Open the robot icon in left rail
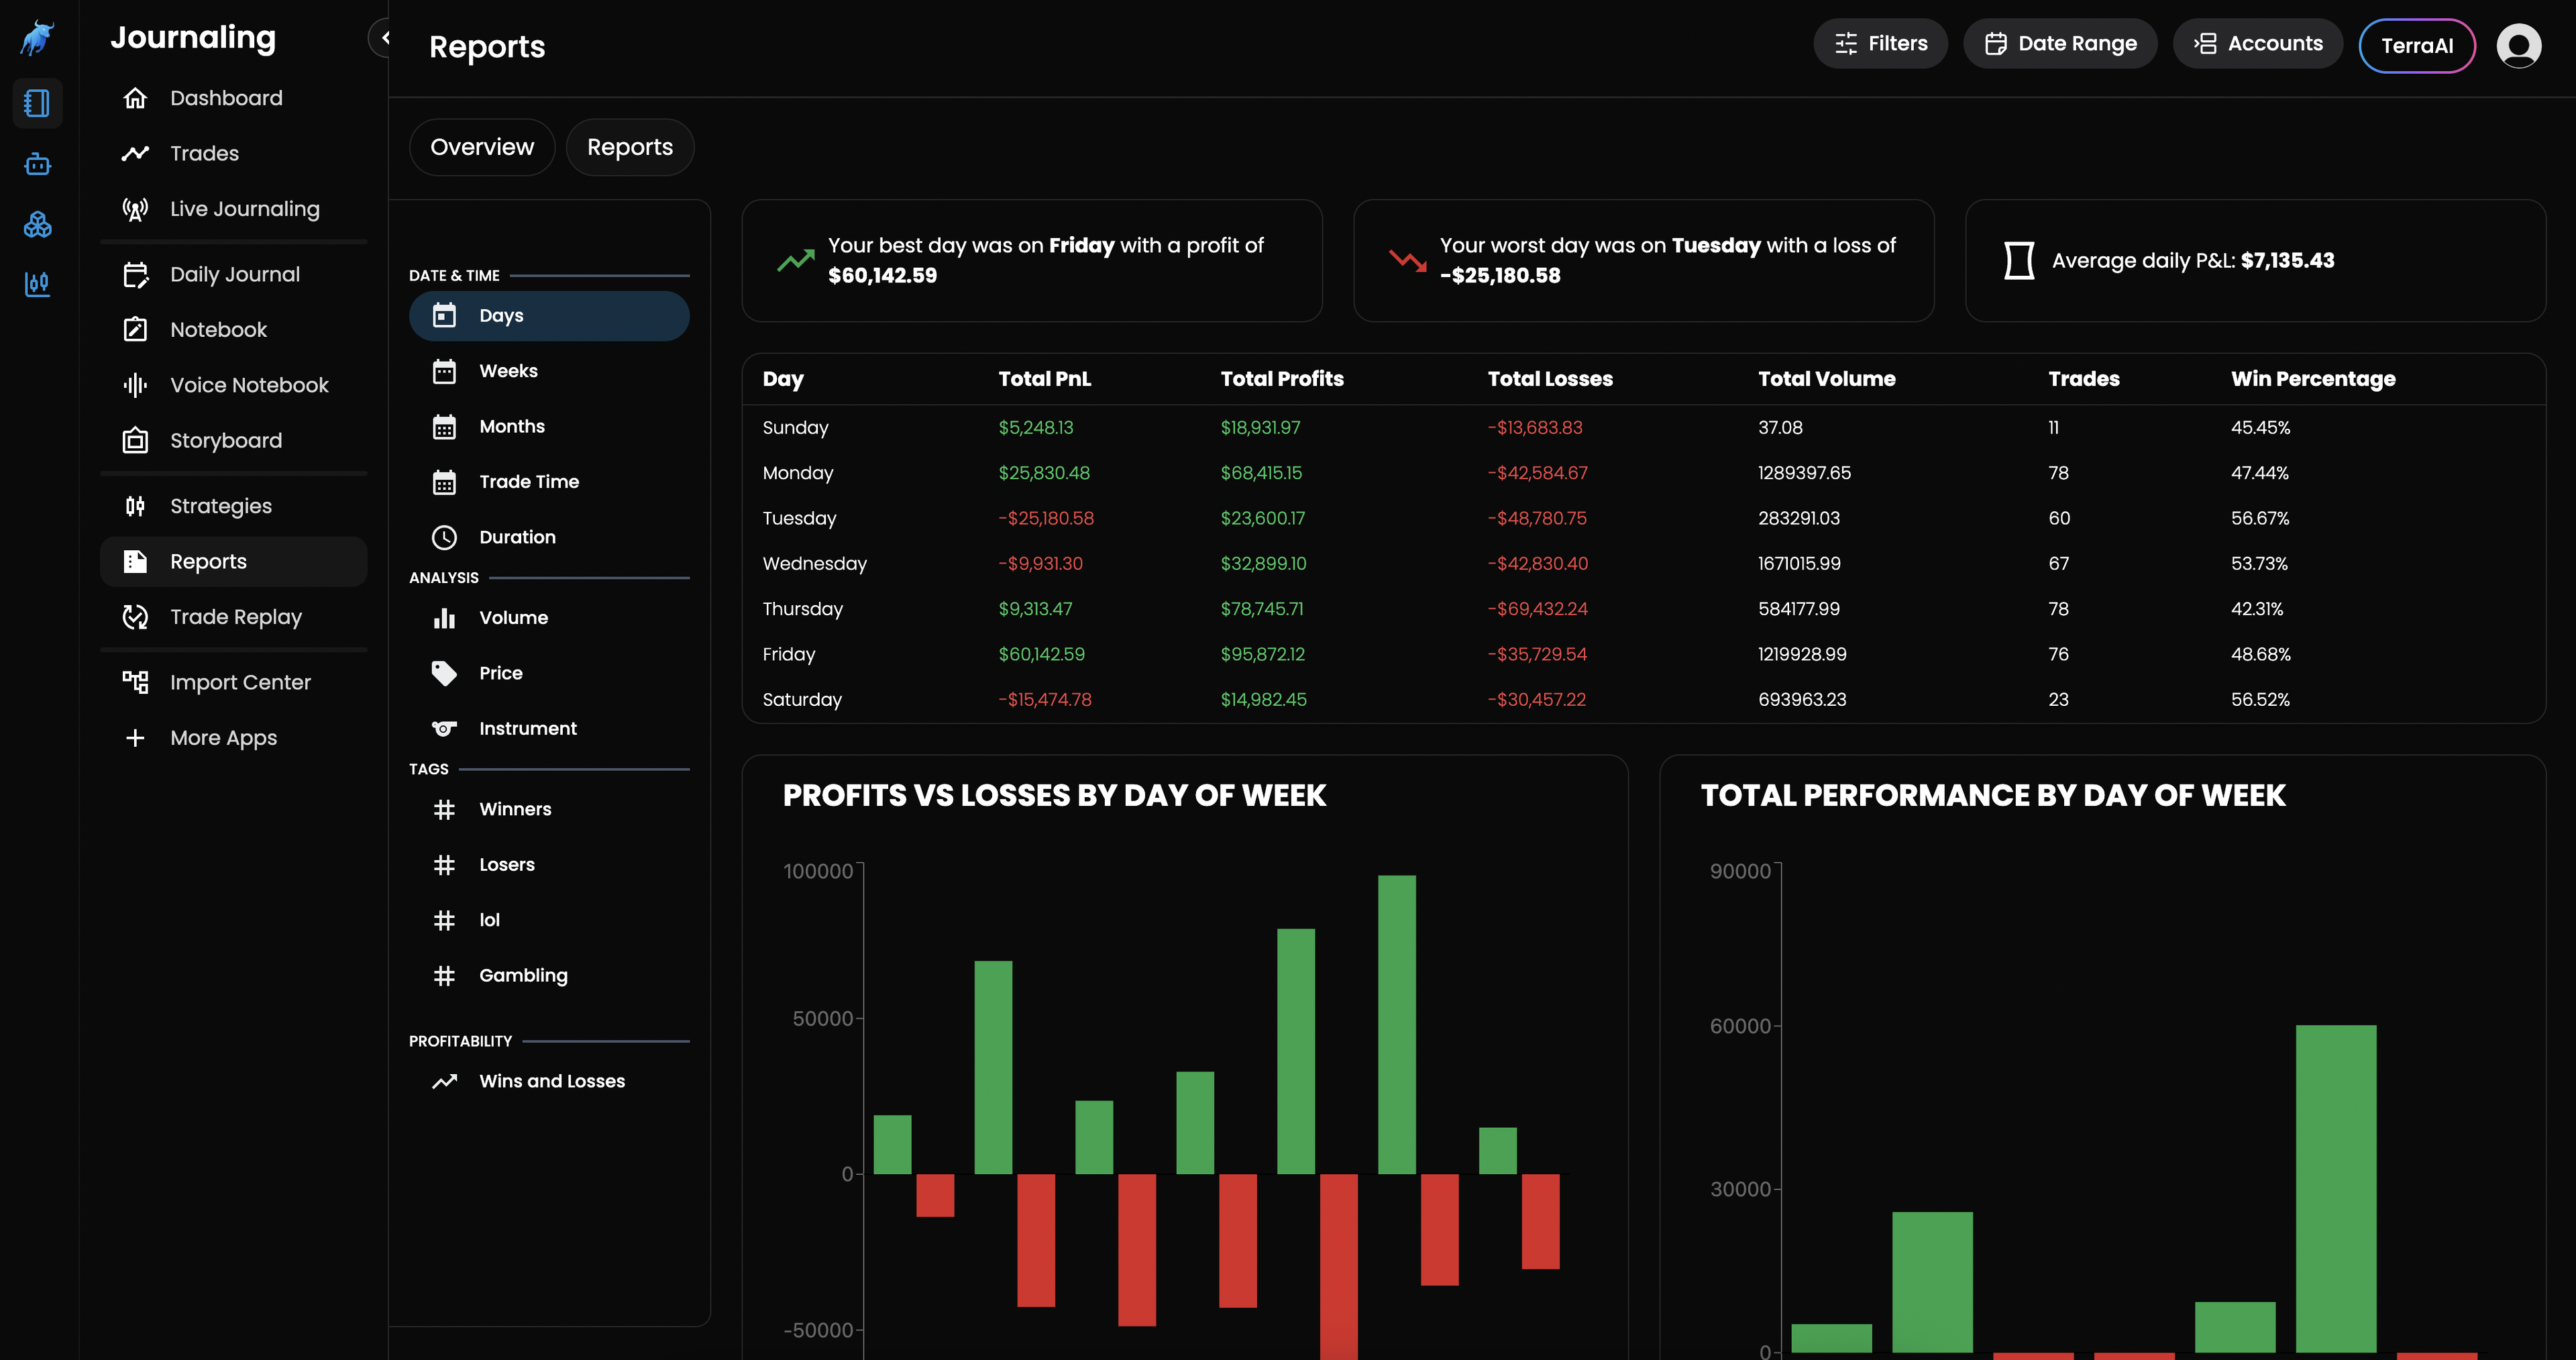2576x1360 pixels. tap(38, 164)
